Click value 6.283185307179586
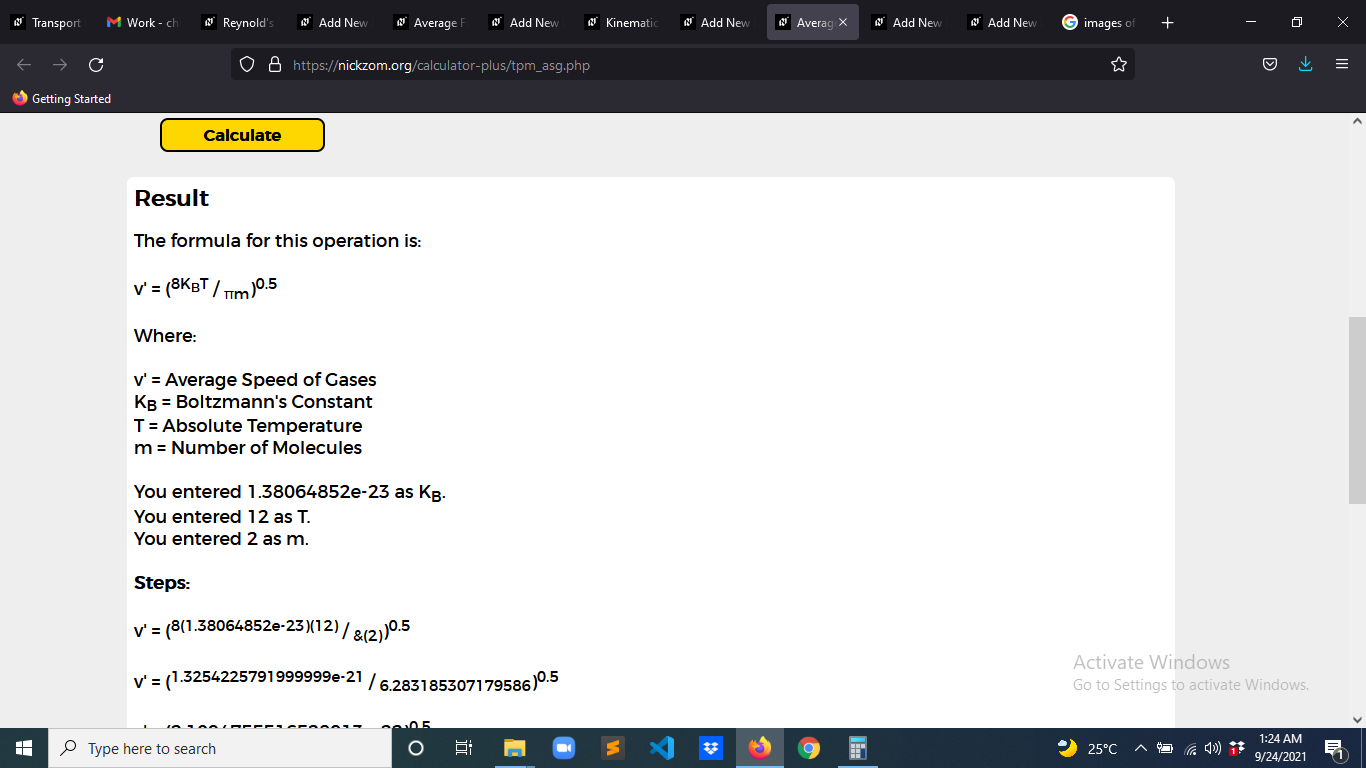The image size is (1366, 768). (455, 686)
